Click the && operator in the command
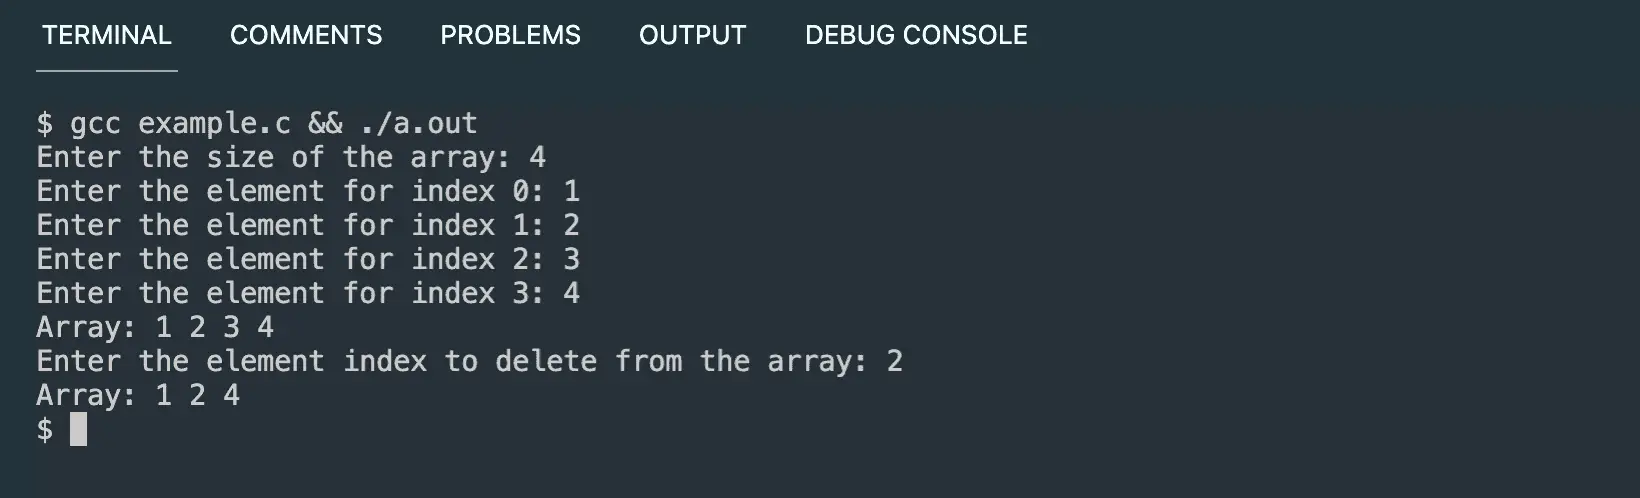 pyautogui.click(x=325, y=124)
